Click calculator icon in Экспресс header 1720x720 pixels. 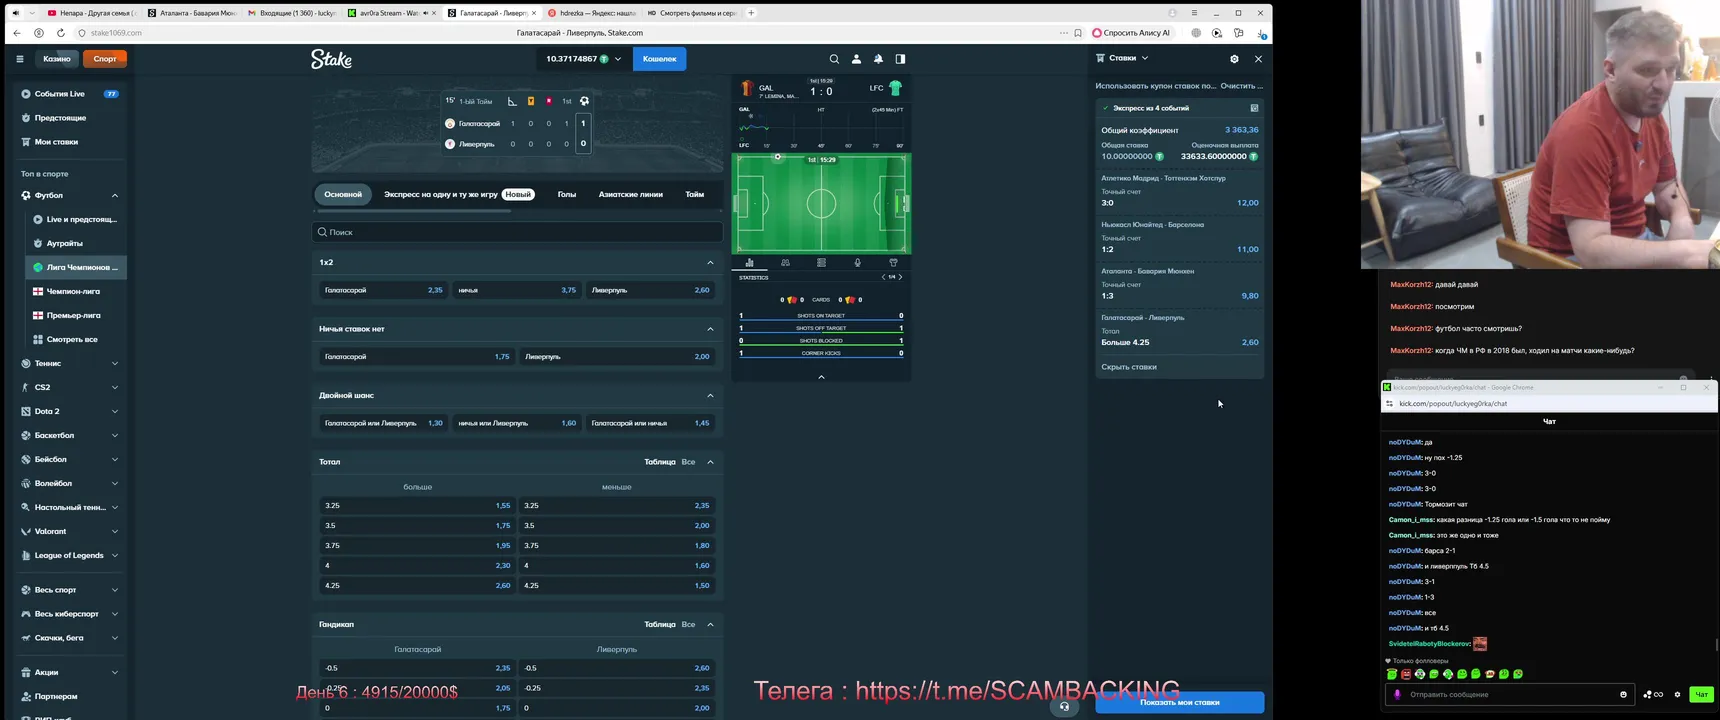(1254, 108)
